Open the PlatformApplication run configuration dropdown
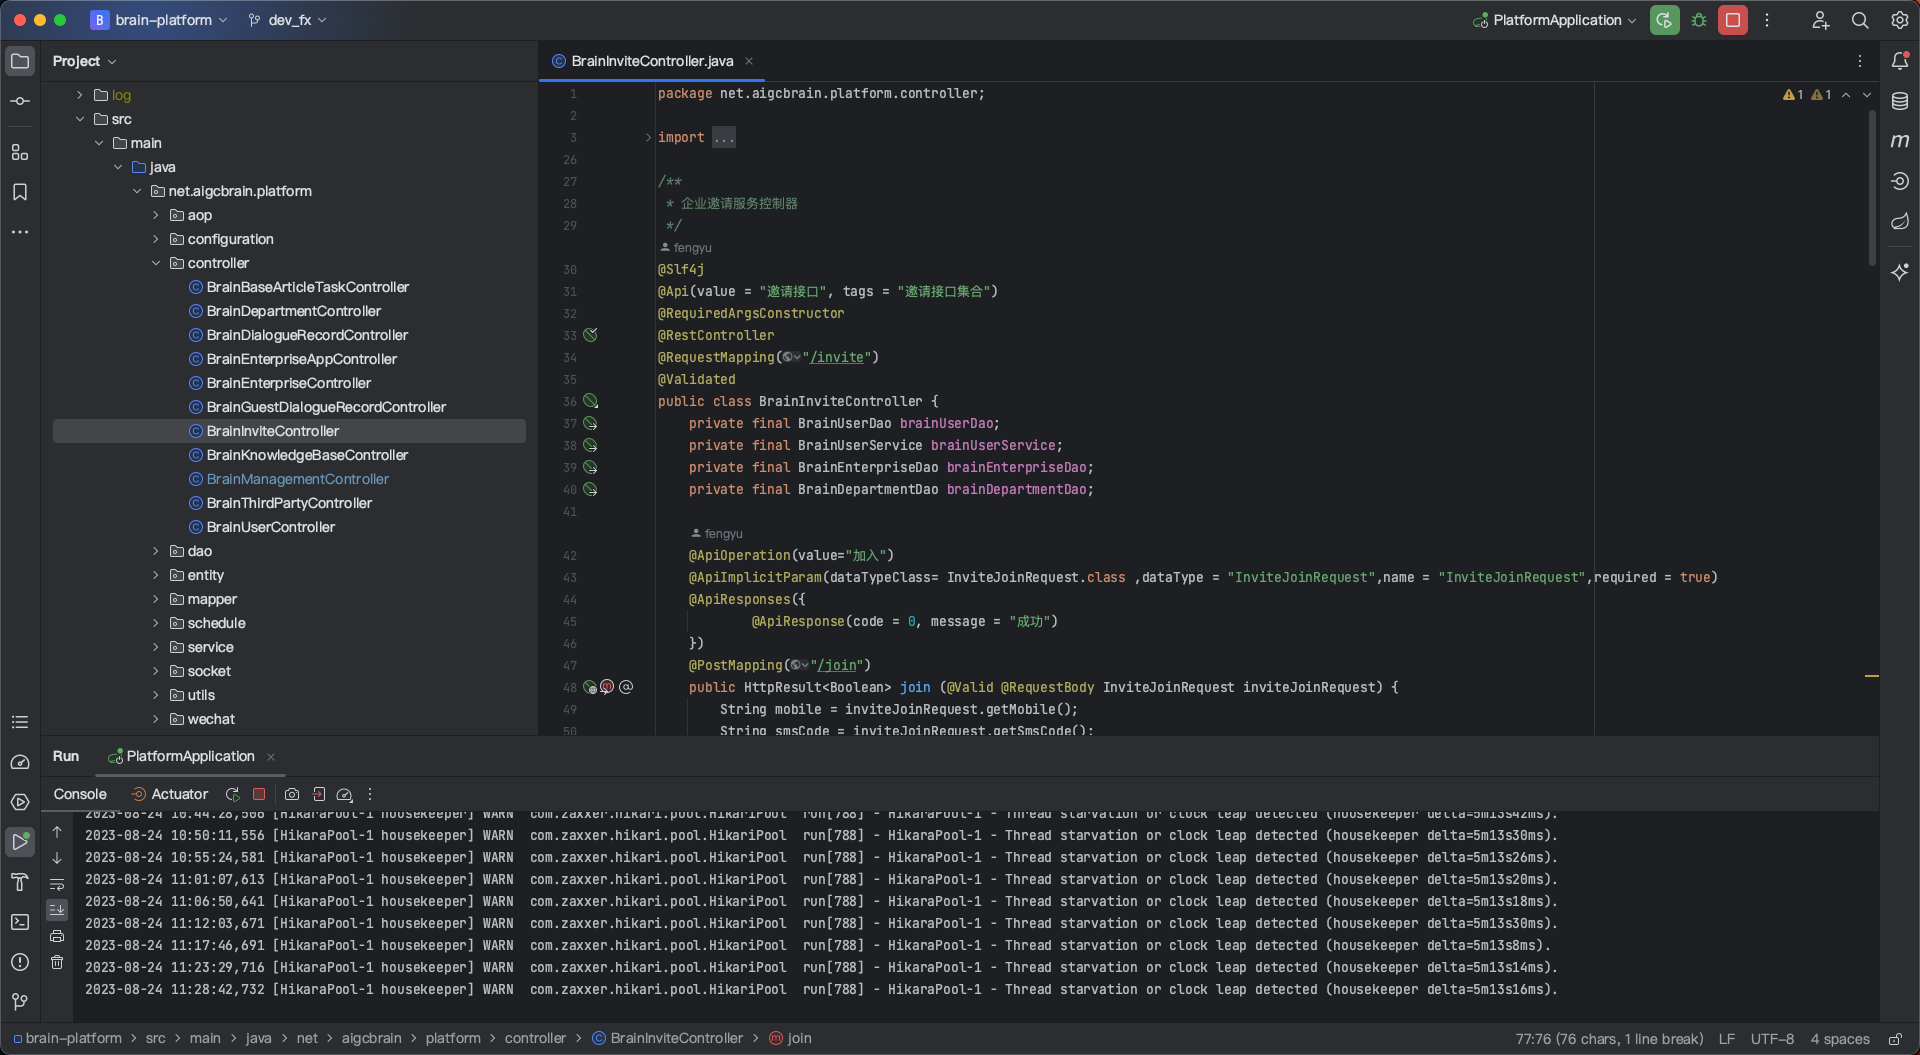The image size is (1920, 1055). (1555, 20)
